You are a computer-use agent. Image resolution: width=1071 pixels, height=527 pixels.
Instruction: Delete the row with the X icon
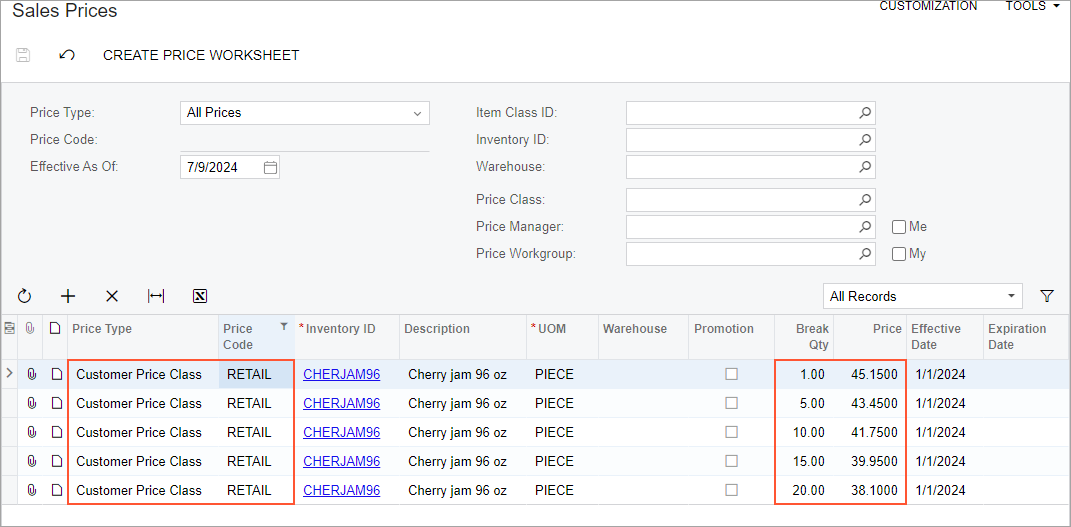(112, 296)
